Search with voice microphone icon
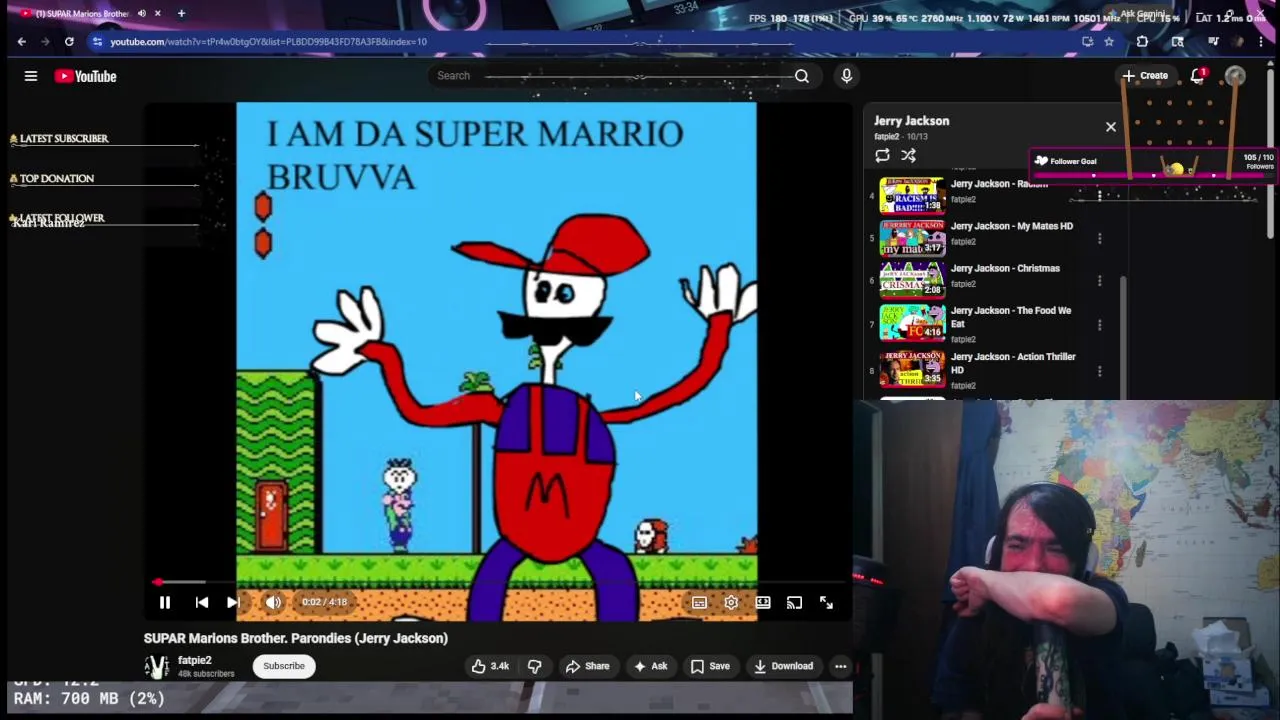 [x=846, y=76]
